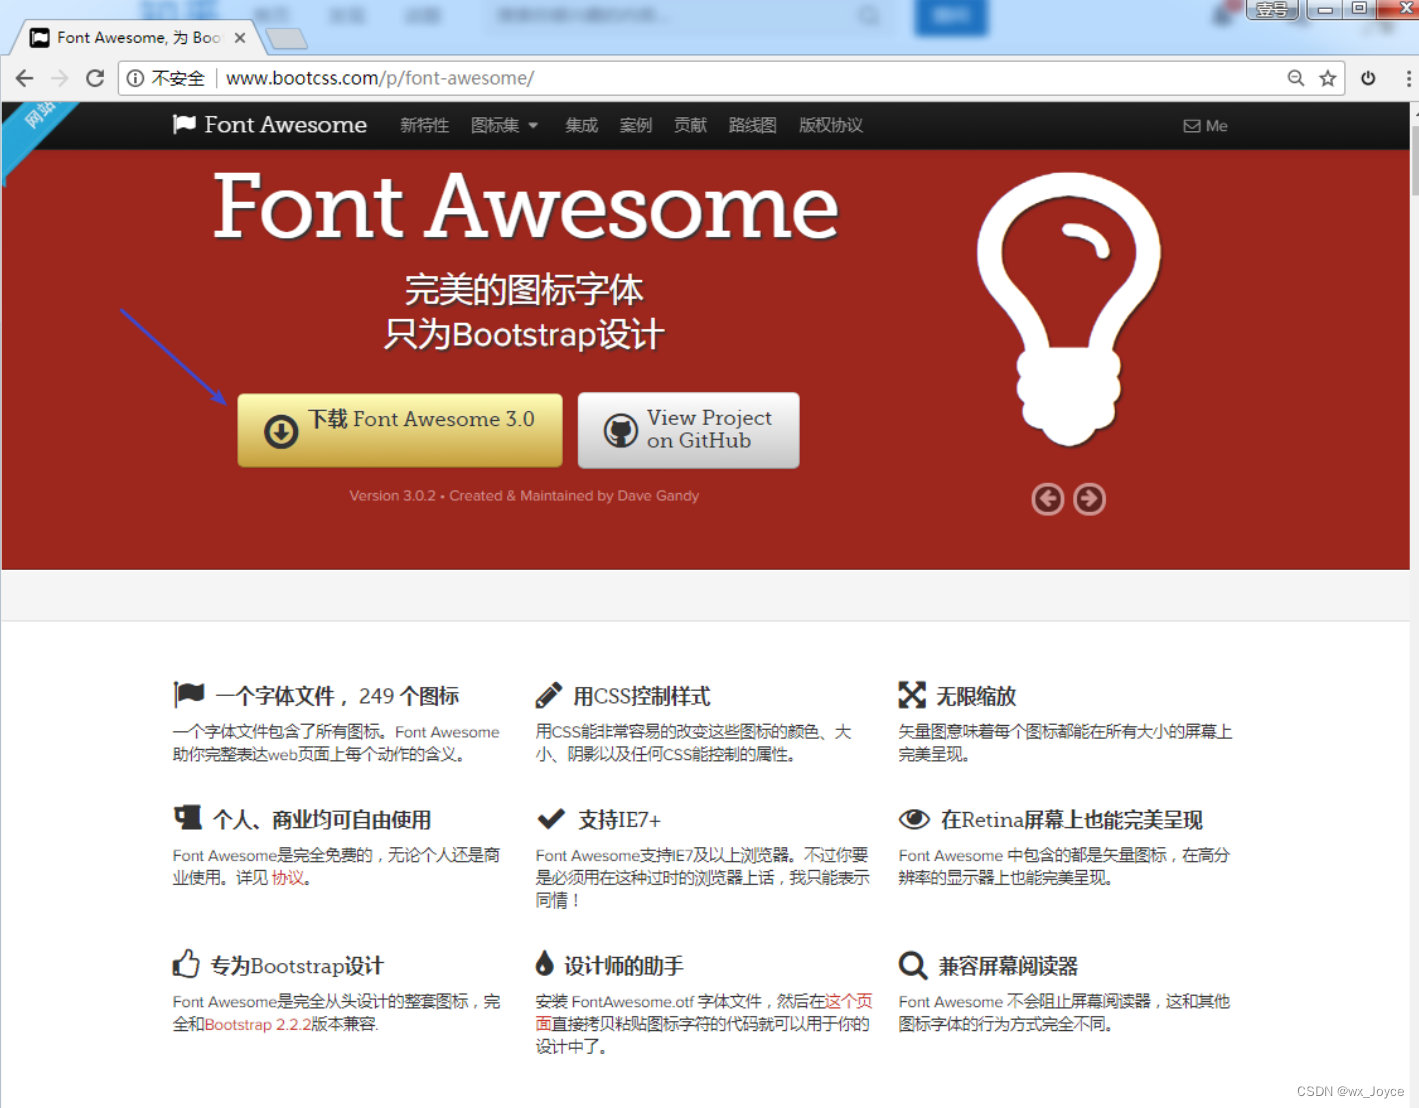The height and width of the screenshot is (1108, 1419).
Task: Click the 专为Bootstrap设计 heading
Action: click(x=297, y=966)
